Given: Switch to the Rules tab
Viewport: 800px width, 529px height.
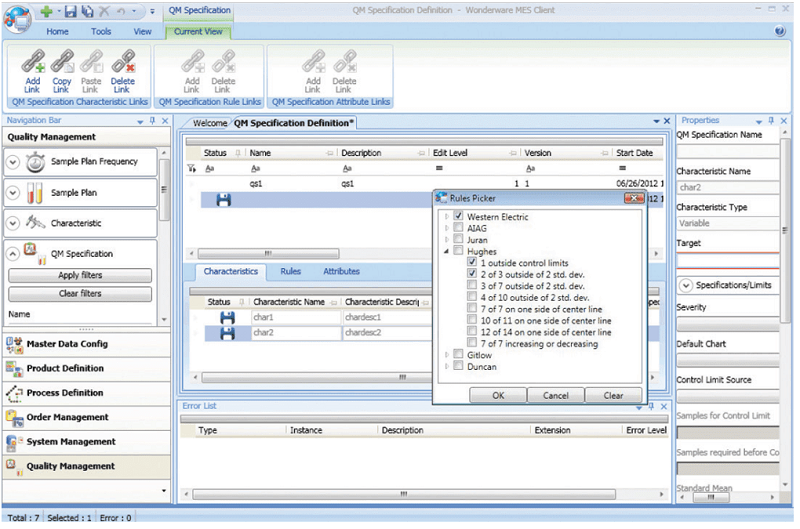Looking at the screenshot, I should click(290, 271).
